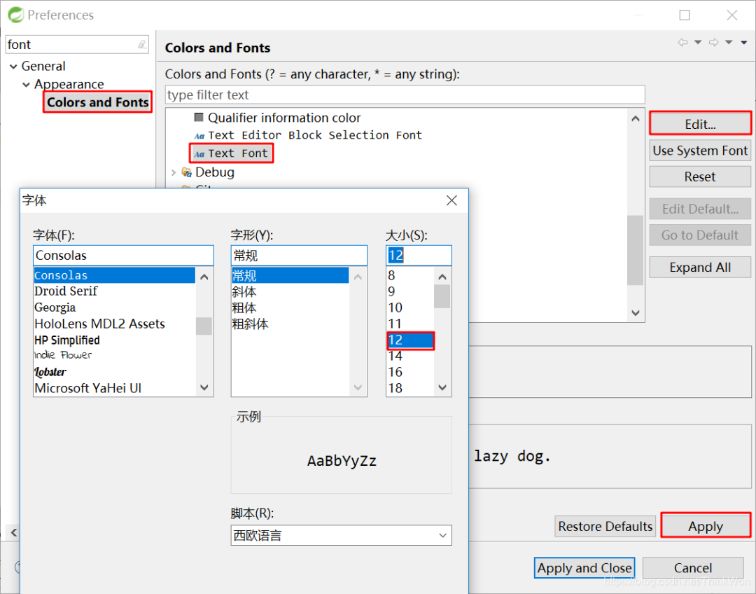Click Use System Font button

700,151
